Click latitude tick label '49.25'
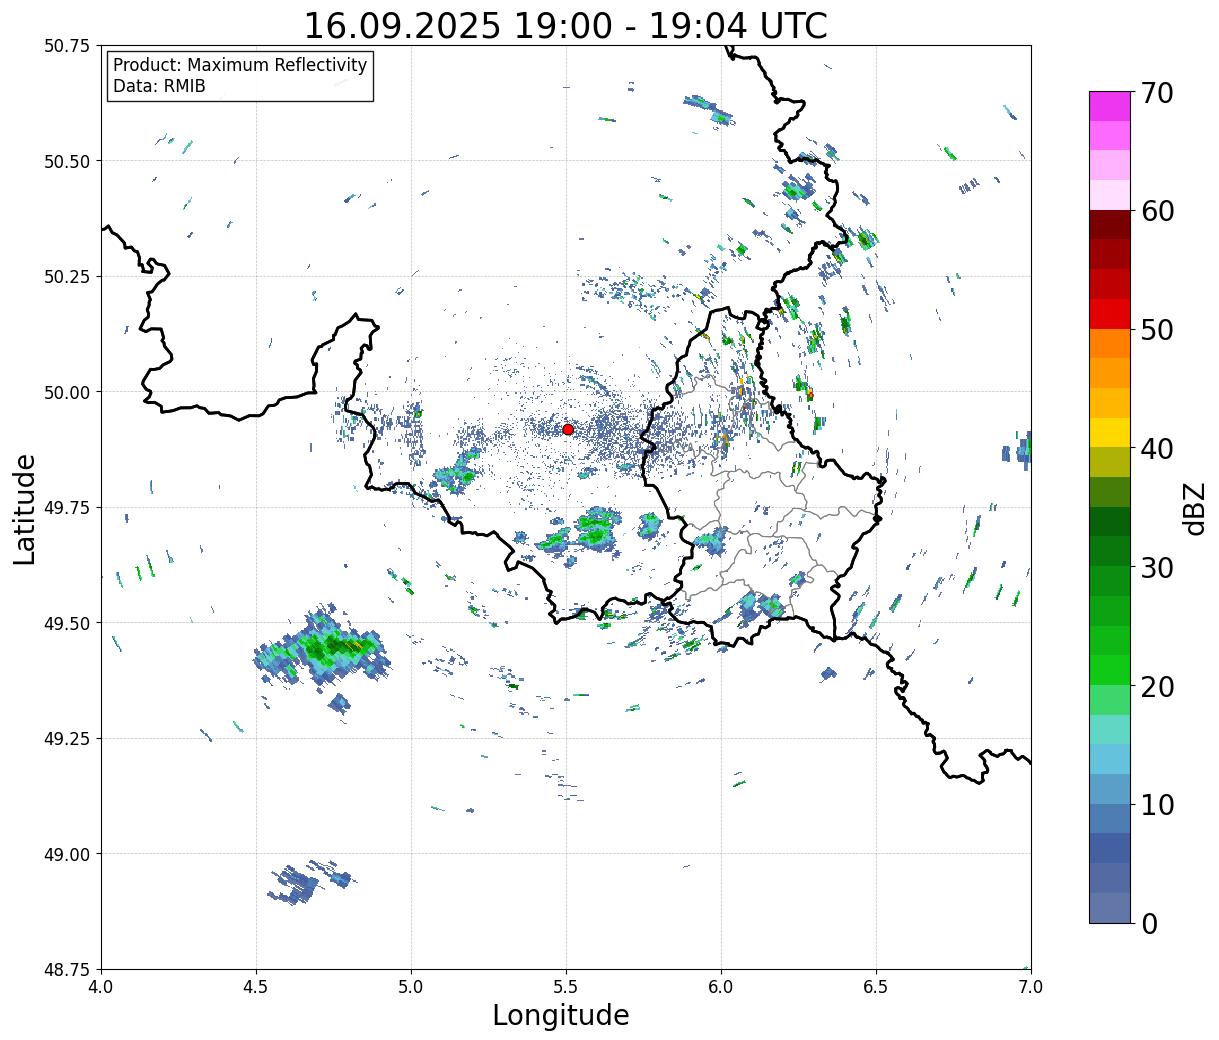Image resolution: width=1219 pixels, height=1040 pixels. (67, 738)
